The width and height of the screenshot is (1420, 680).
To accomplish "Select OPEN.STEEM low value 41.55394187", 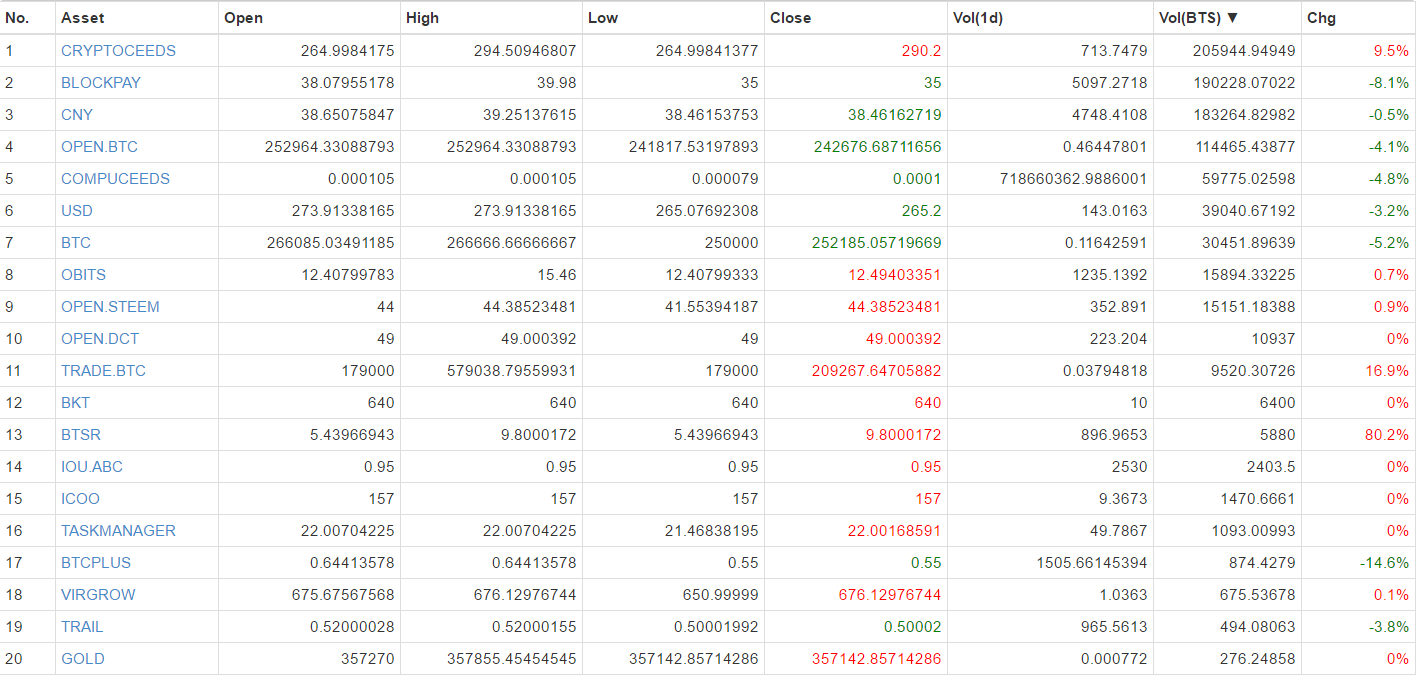I will click(x=712, y=307).
